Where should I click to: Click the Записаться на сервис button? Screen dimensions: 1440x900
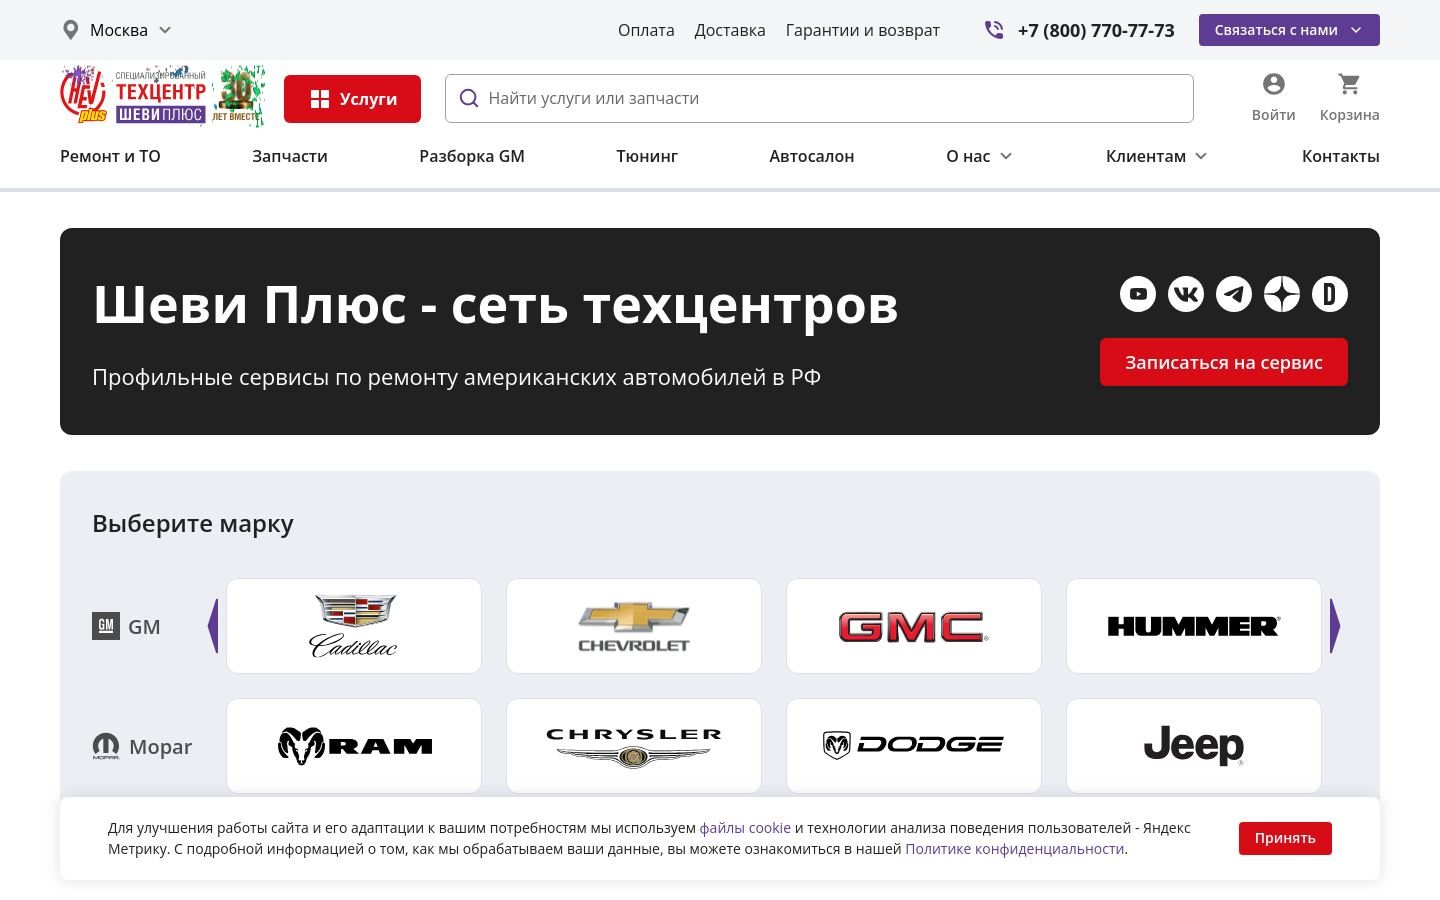tap(1224, 362)
